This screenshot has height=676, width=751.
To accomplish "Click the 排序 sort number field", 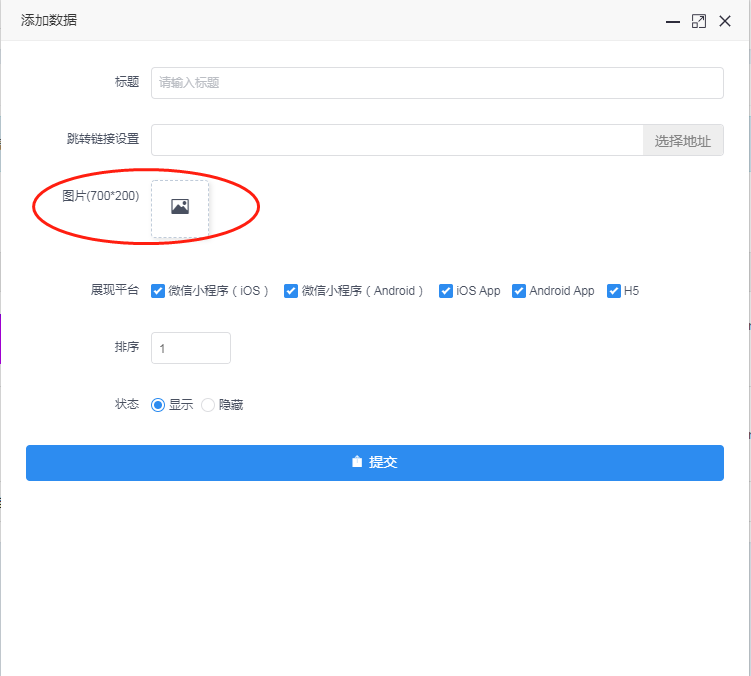I will click(191, 348).
